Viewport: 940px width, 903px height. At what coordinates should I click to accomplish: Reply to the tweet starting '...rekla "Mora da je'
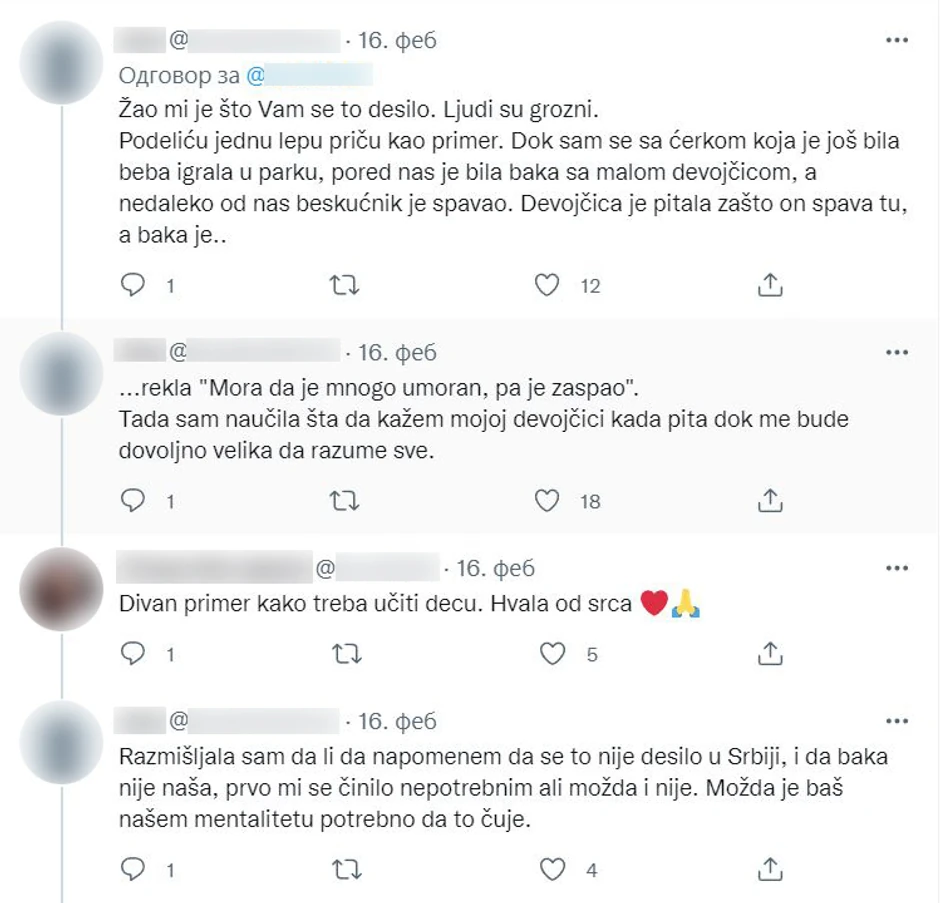(132, 500)
